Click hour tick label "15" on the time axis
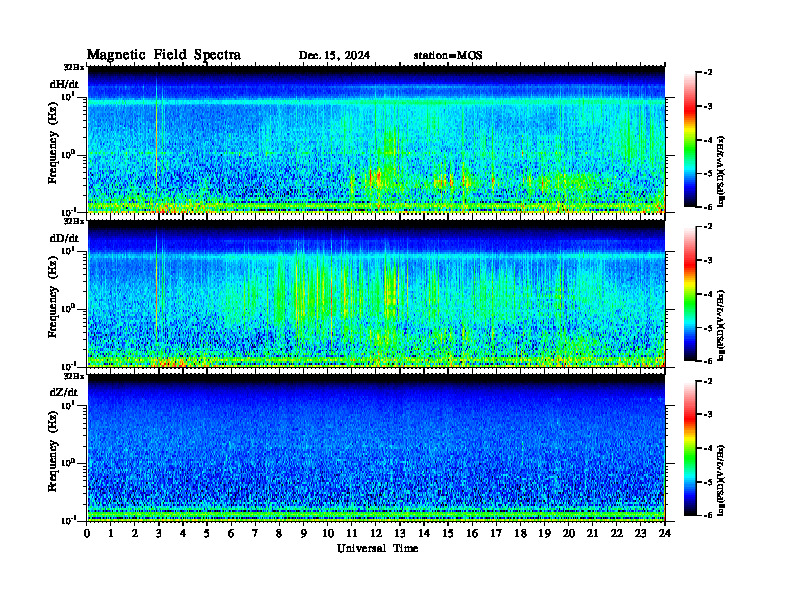This screenshot has width=792, height=612. pos(448,533)
